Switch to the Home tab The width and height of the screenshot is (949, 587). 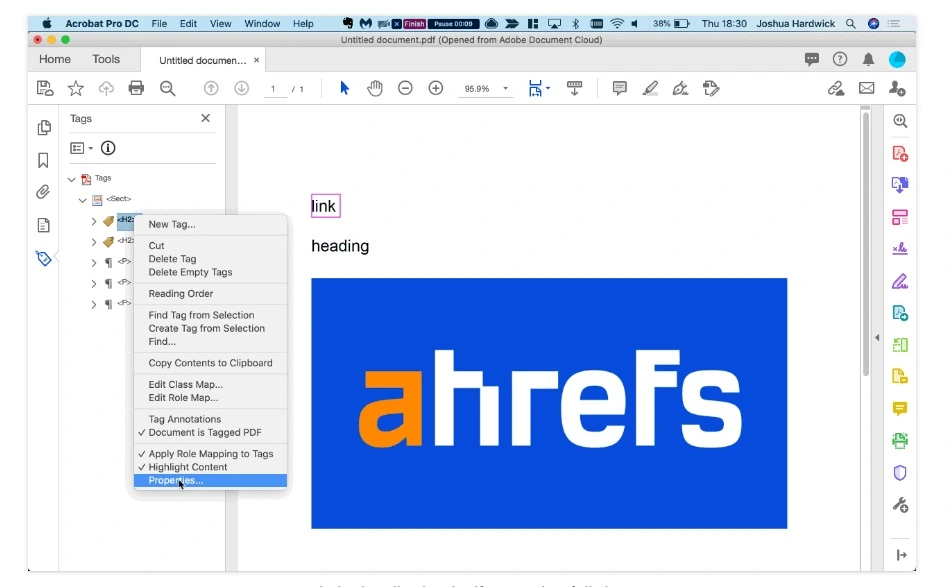(54, 59)
